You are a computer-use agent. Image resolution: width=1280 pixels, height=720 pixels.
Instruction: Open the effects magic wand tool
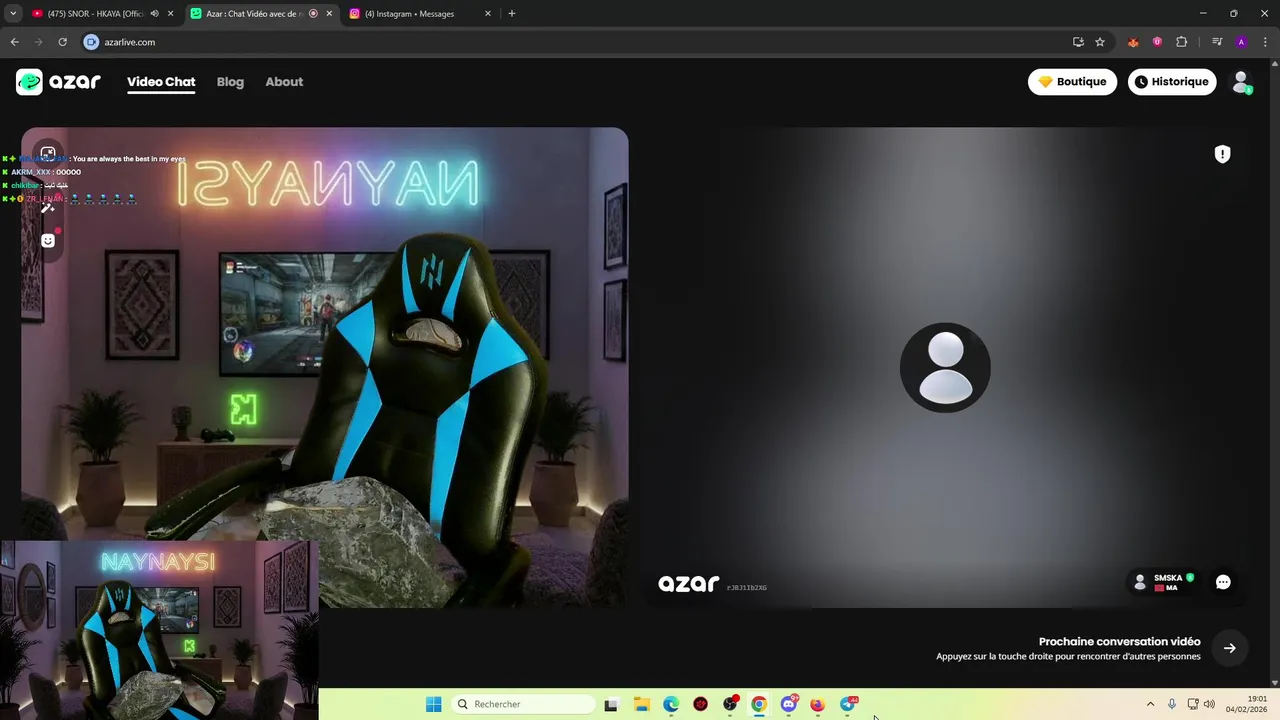tap(47, 207)
